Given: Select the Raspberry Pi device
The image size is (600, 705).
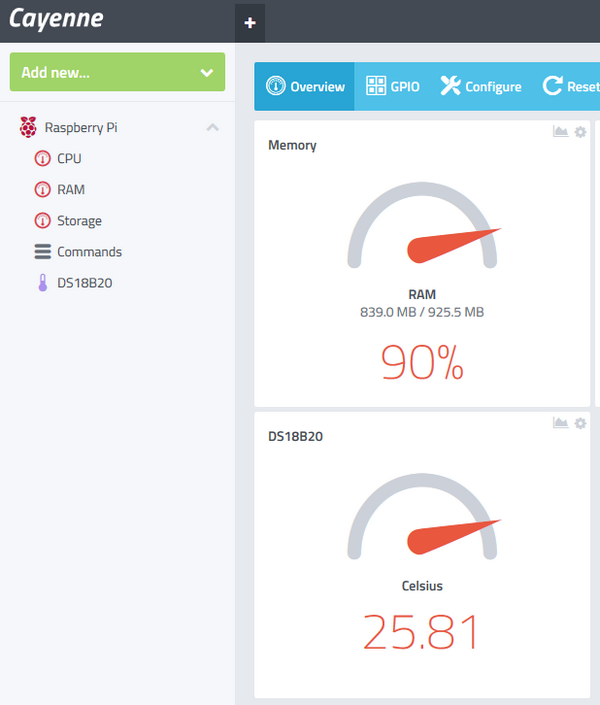Looking at the screenshot, I should pyautogui.click(x=81, y=127).
